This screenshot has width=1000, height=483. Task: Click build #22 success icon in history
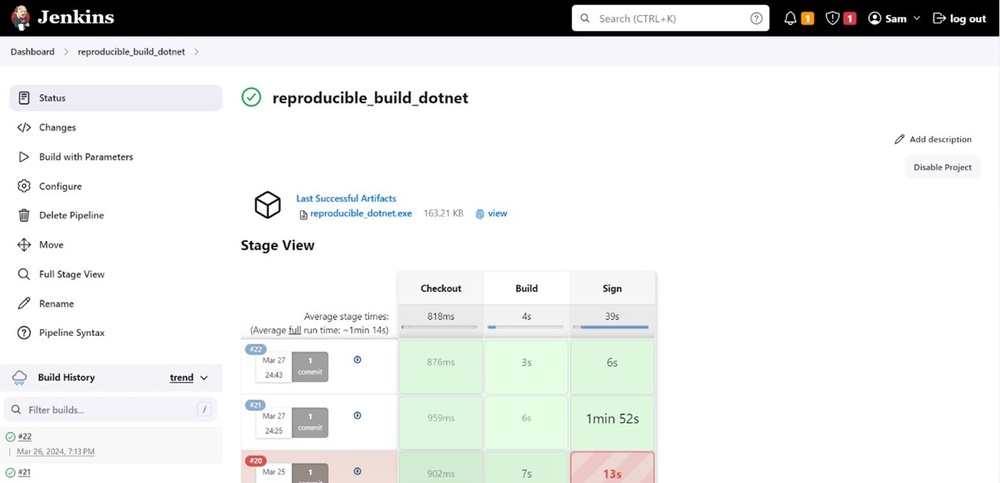[10, 436]
